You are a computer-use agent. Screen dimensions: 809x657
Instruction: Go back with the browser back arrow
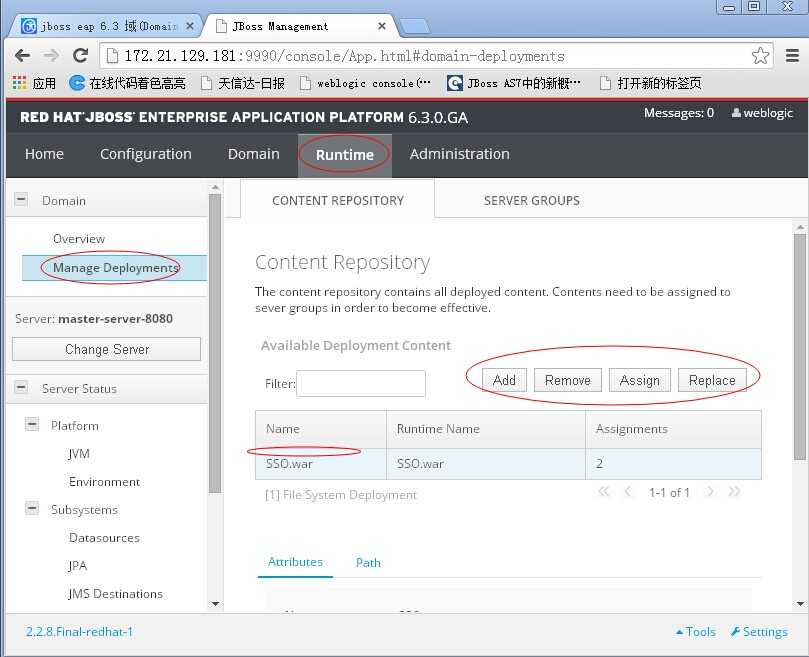pyautogui.click(x=22, y=55)
